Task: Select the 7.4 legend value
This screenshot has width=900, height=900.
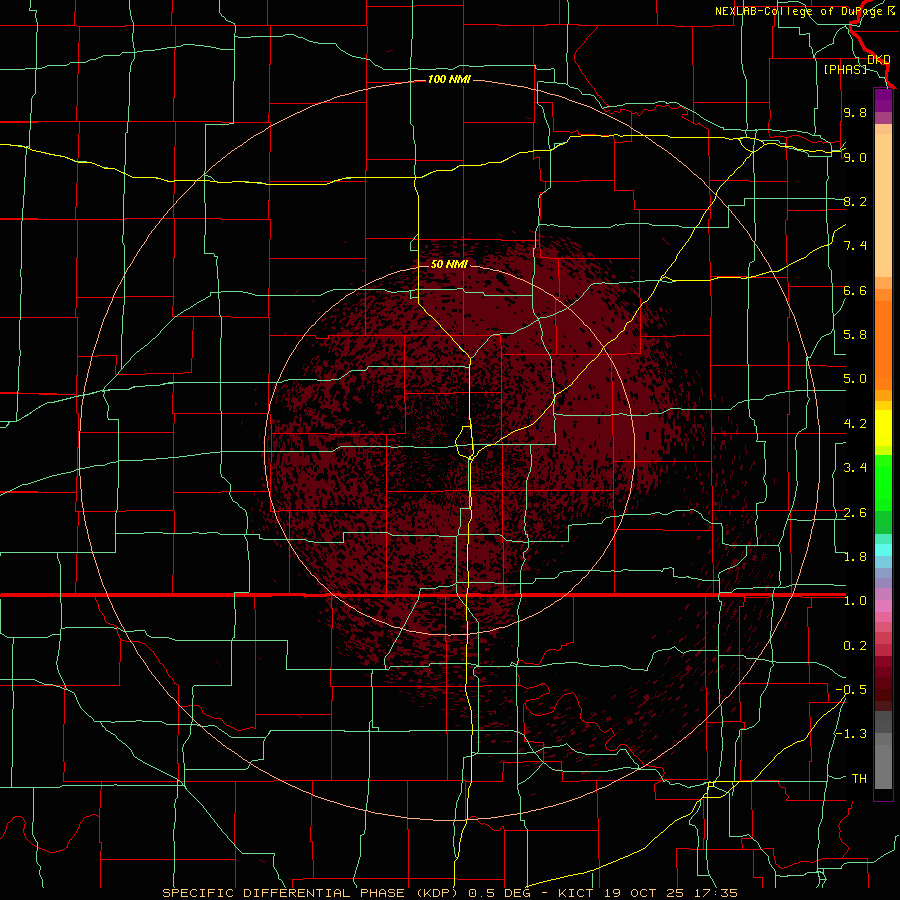Action: [x=855, y=246]
